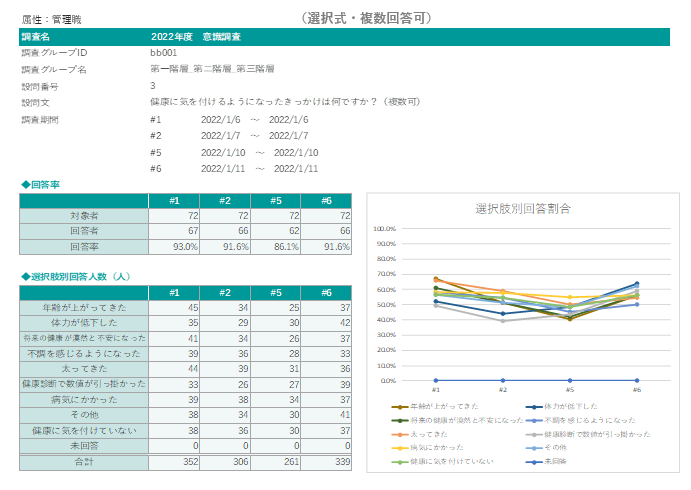Screen dimensions: 691x490
Task: Select the chart title 選択肢別回答割合
Action: (523, 208)
